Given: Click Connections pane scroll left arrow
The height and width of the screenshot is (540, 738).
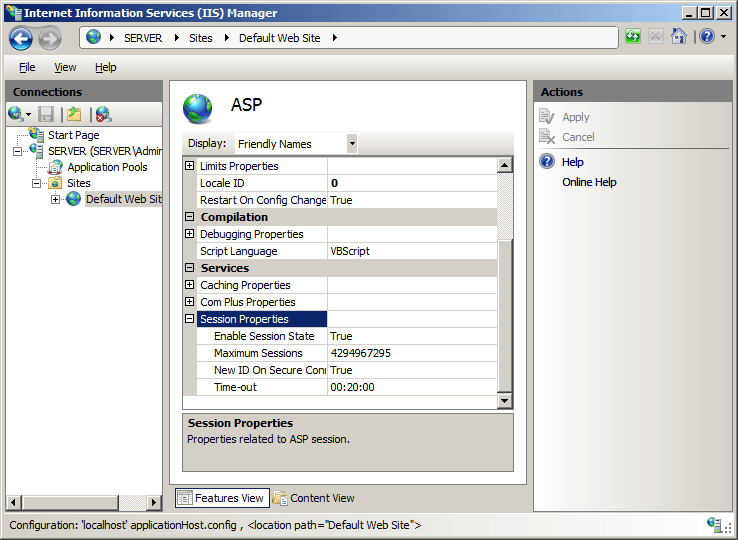Looking at the screenshot, I should point(13,503).
